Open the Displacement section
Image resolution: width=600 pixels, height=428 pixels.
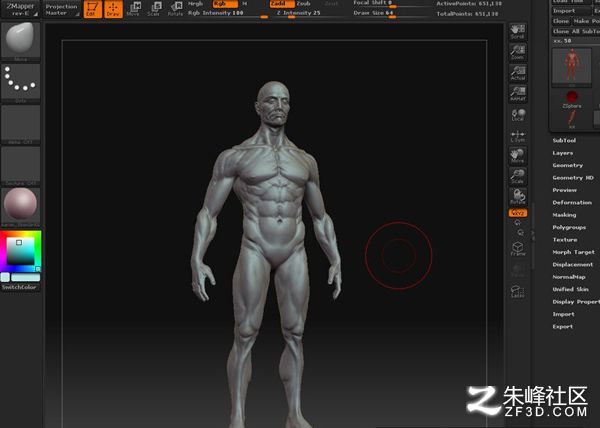pyautogui.click(x=572, y=265)
